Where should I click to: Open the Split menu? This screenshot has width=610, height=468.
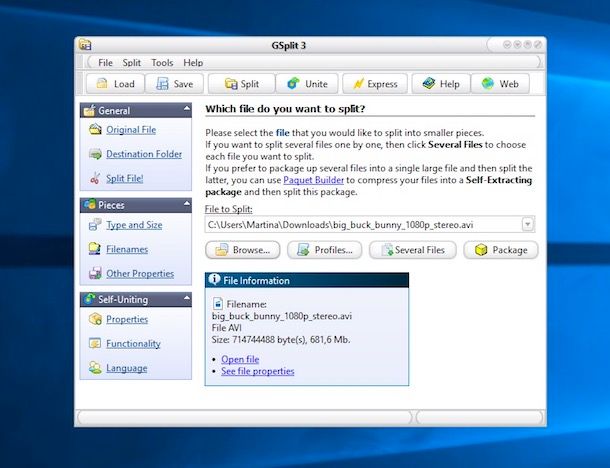pyautogui.click(x=131, y=63)
